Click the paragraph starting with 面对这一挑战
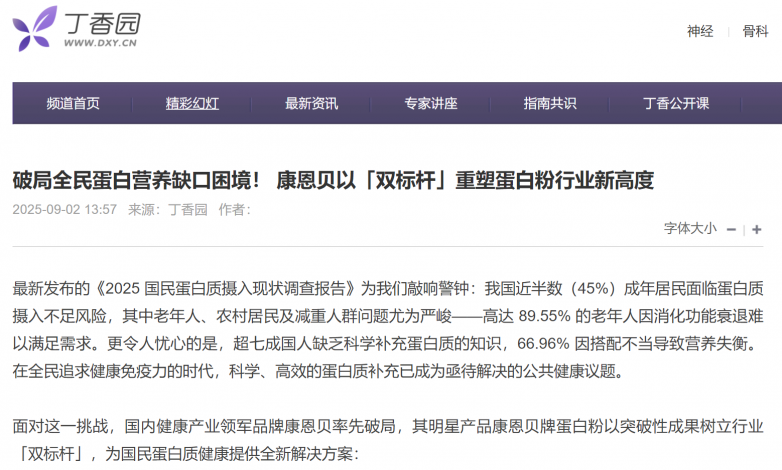 coord(390,428)
